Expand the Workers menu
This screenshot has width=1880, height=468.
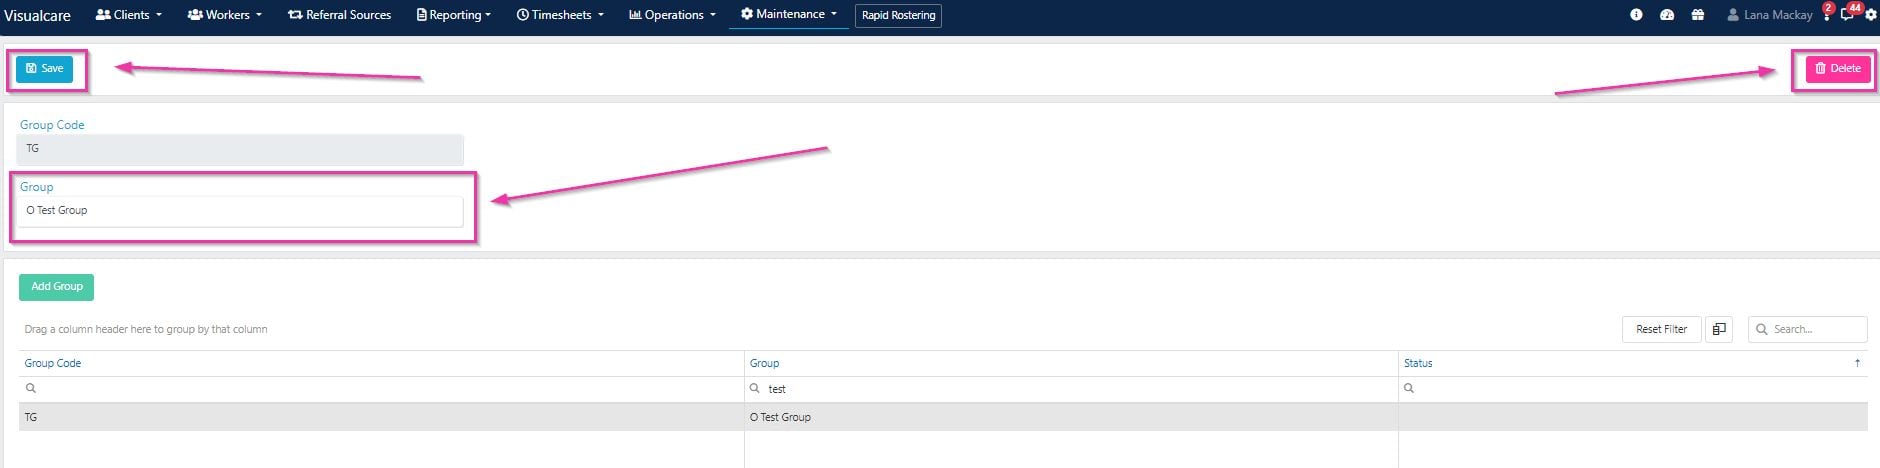(225, 15)
